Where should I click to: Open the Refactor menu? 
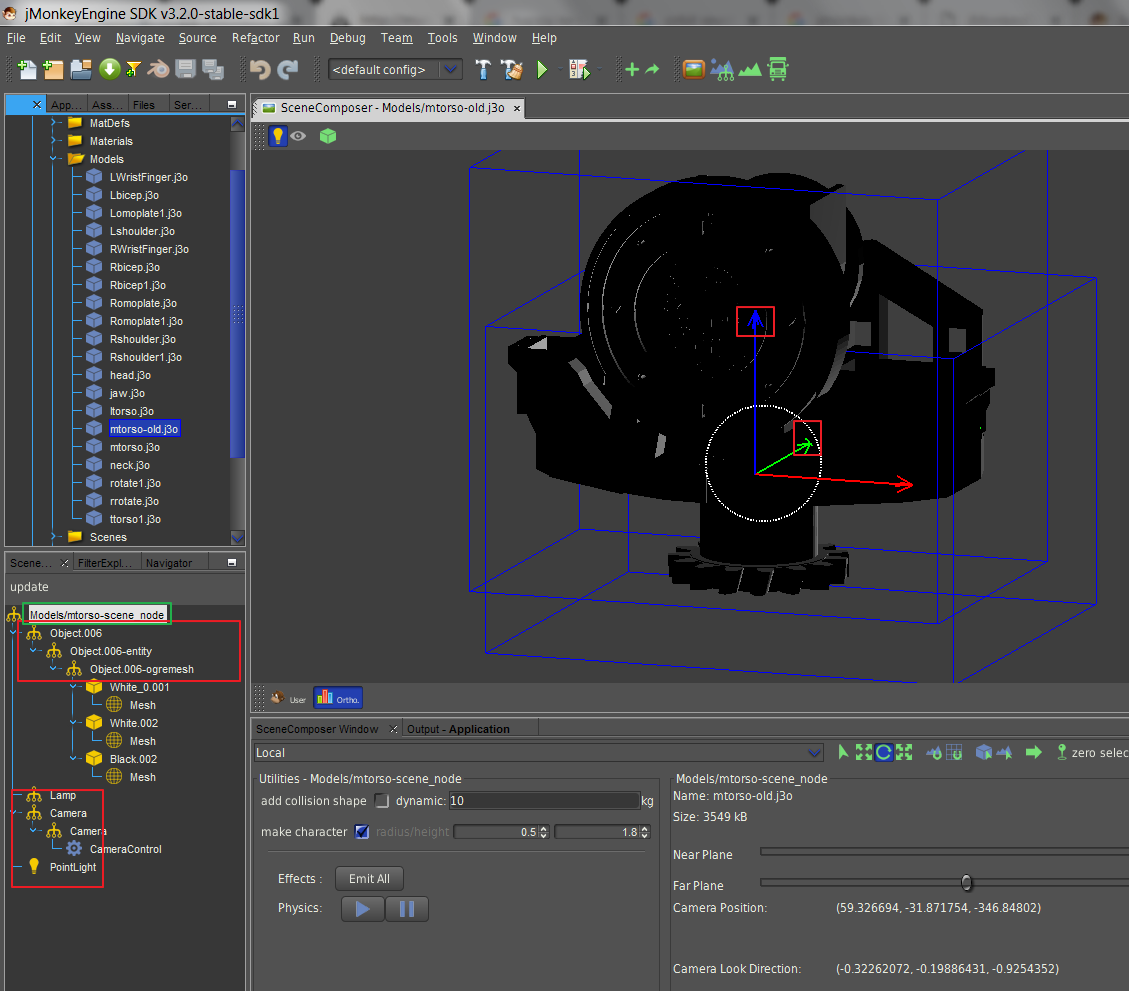click(255, 37)
